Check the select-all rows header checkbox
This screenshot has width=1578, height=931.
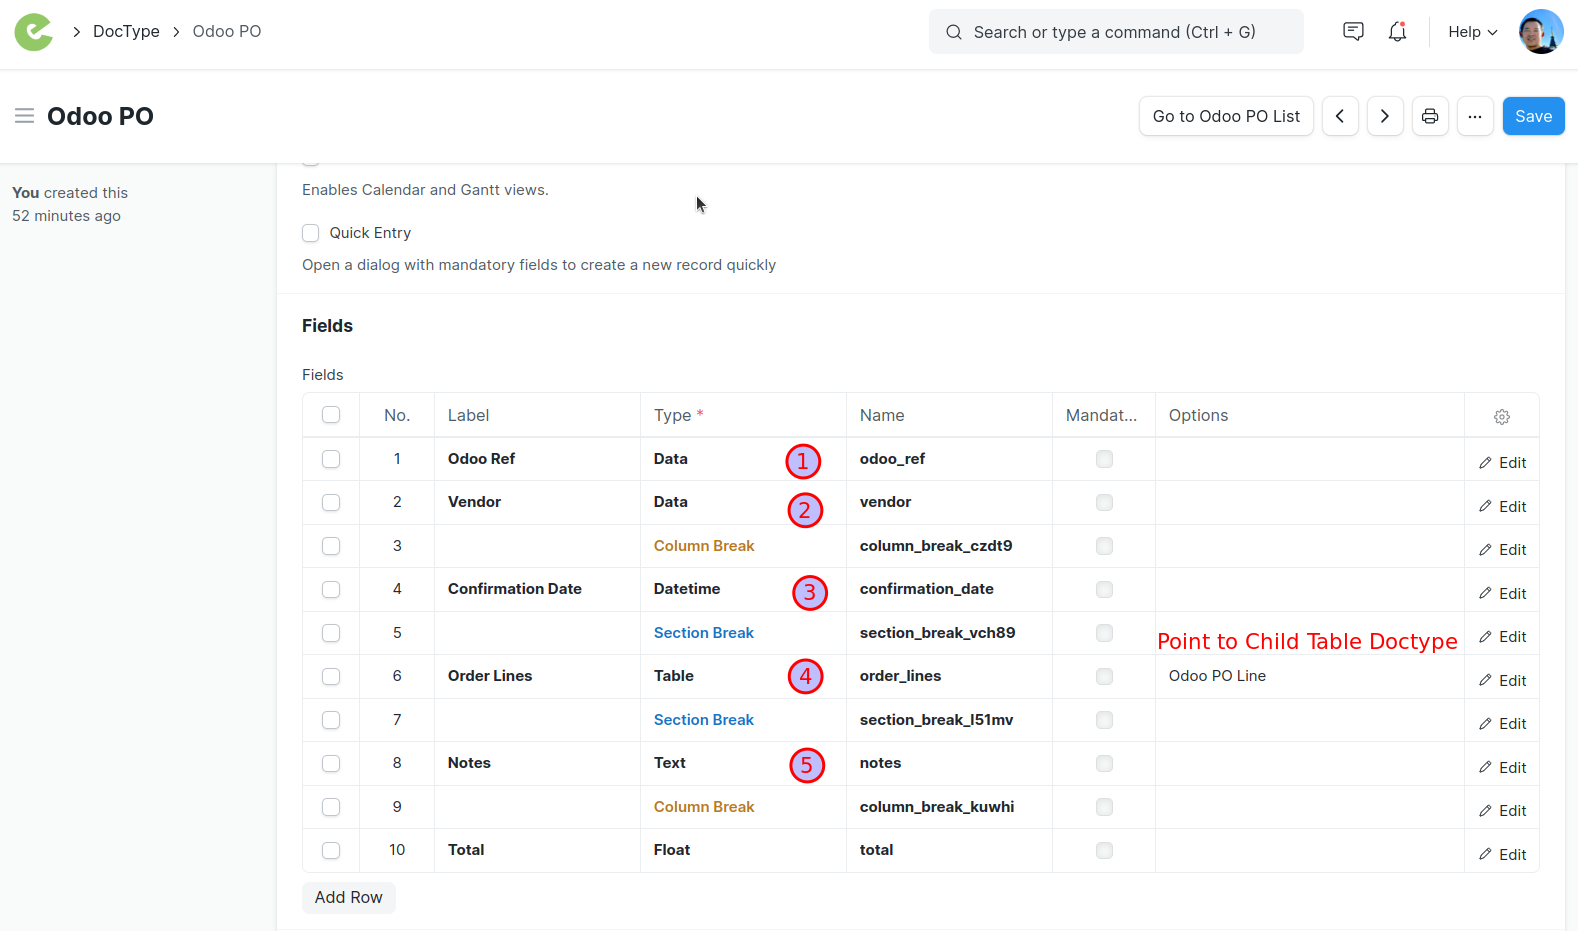[331, 415]
